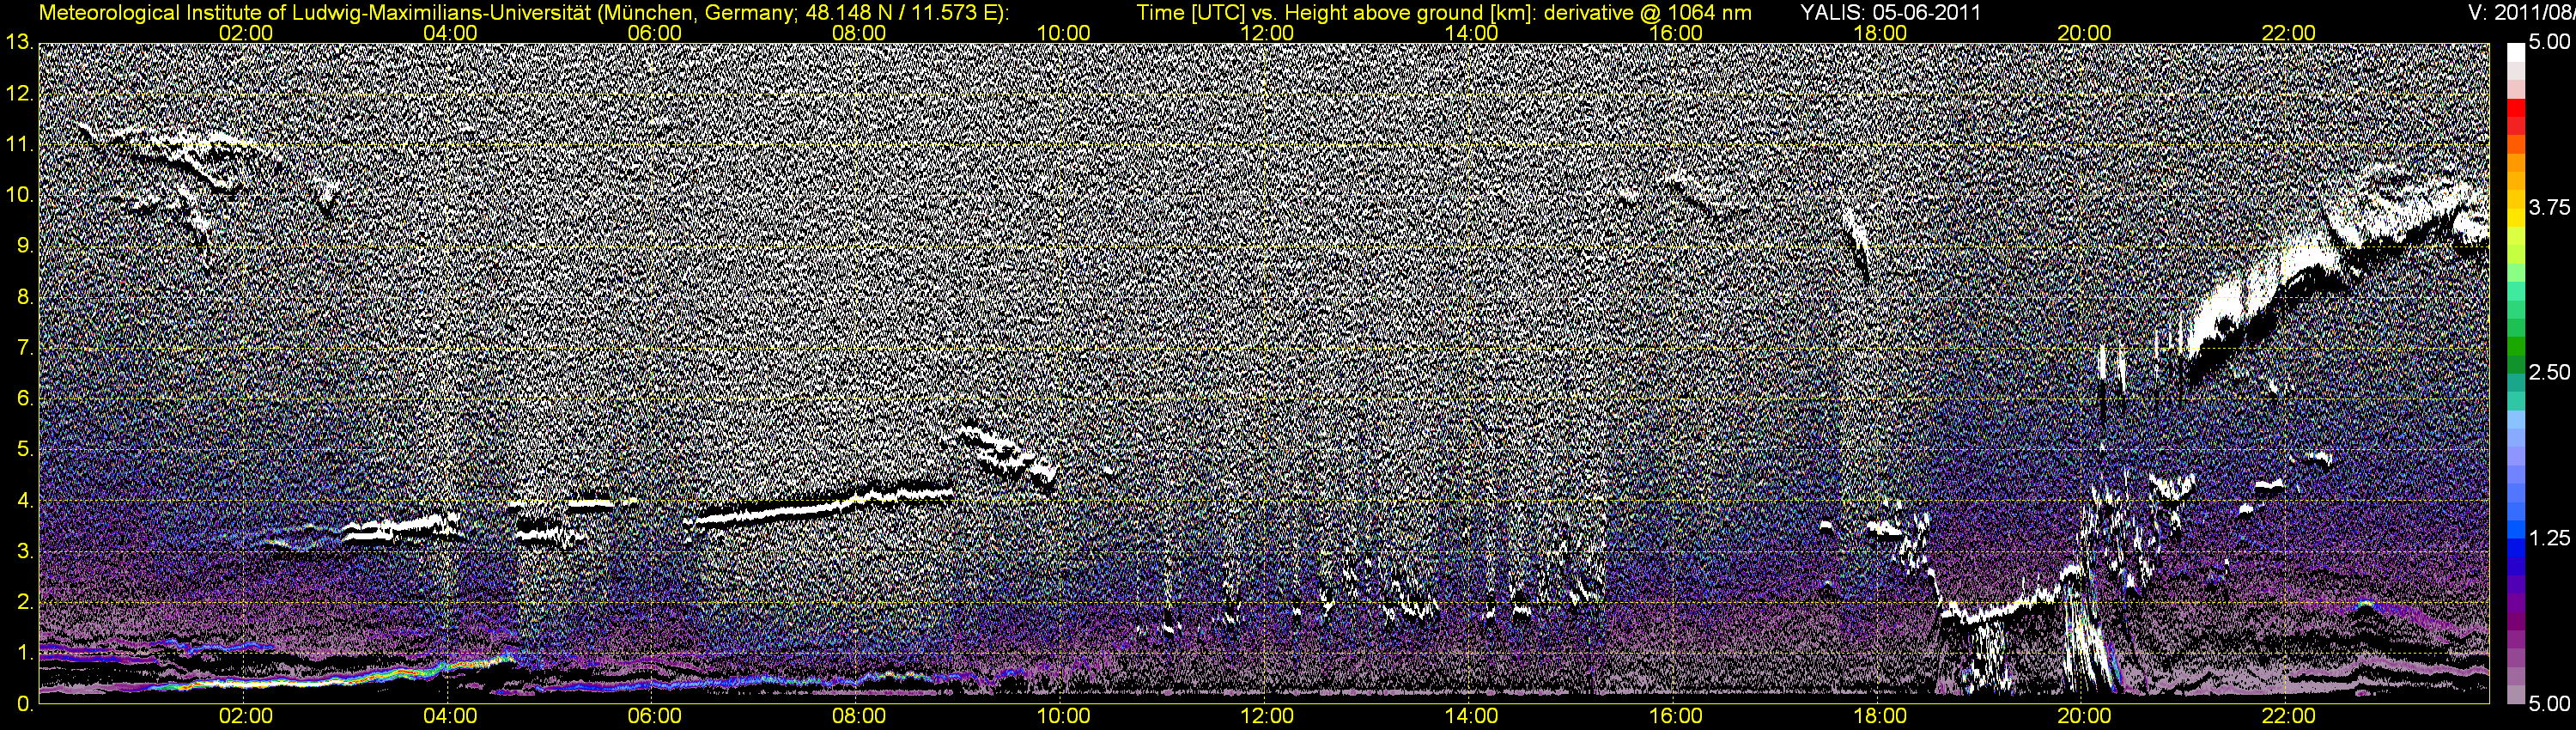This screenshot has width=2576, height=730.
Task: Select the '8.' height axis label
Action: coord(24,297)
